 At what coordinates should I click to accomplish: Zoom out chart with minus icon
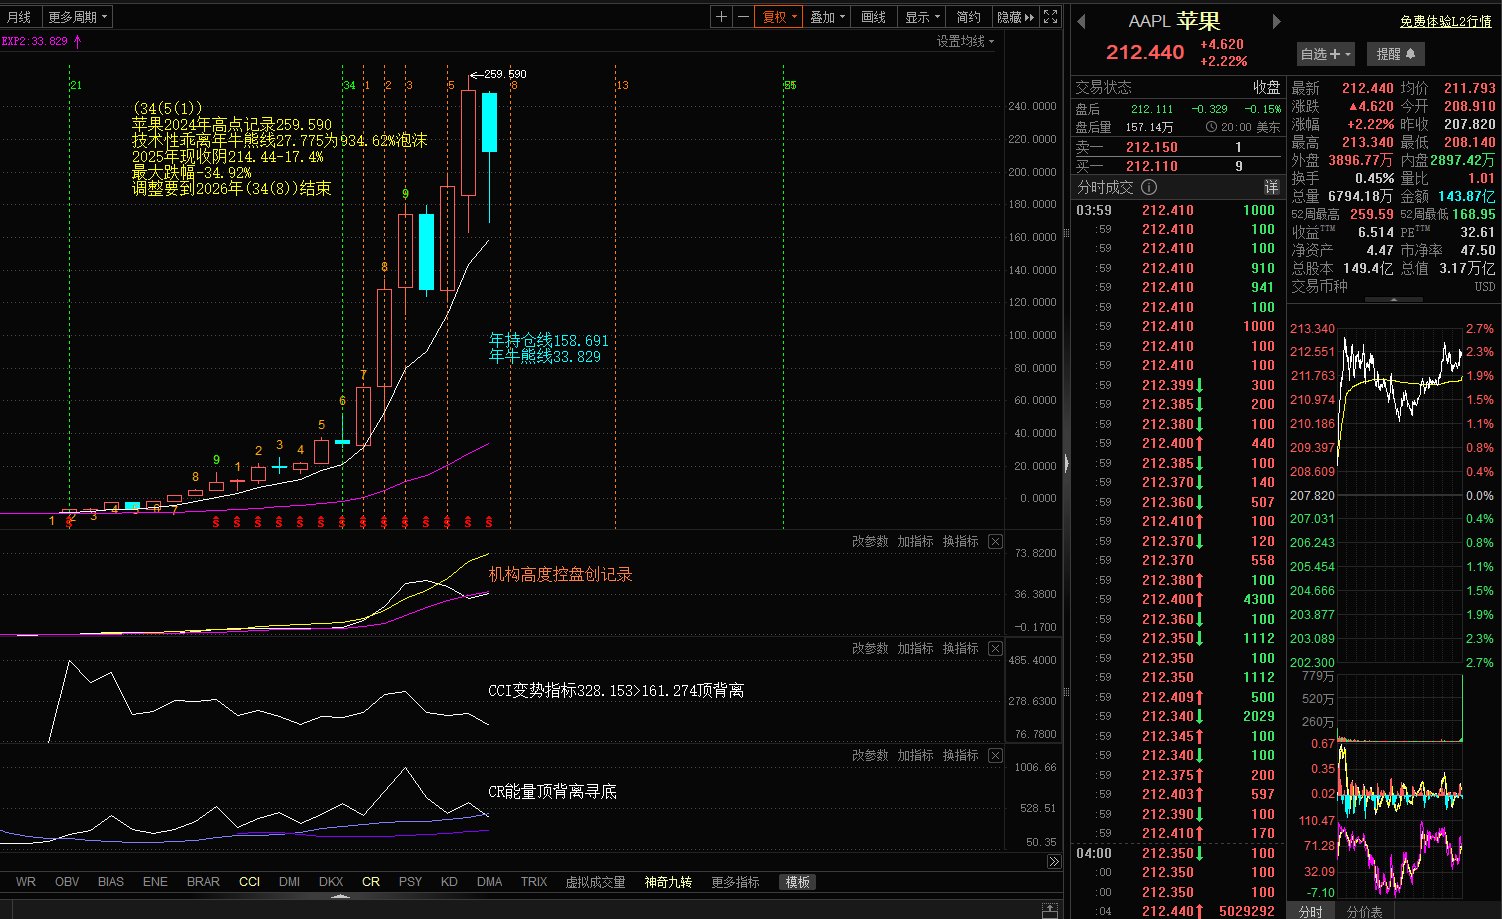(x=743, y=17)
